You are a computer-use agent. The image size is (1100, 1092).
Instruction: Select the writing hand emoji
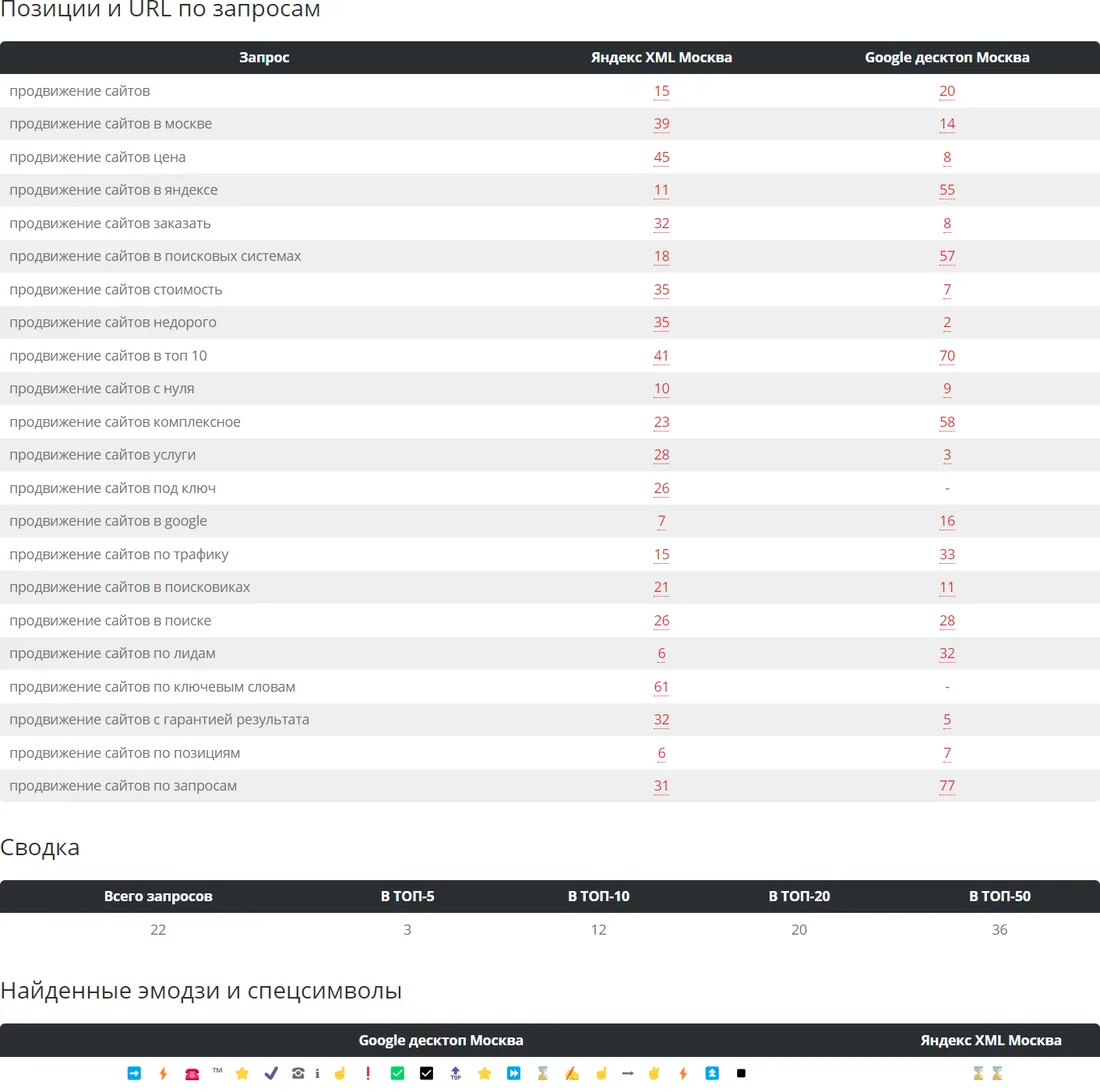pyautogui.click(x=572, y=1073)
